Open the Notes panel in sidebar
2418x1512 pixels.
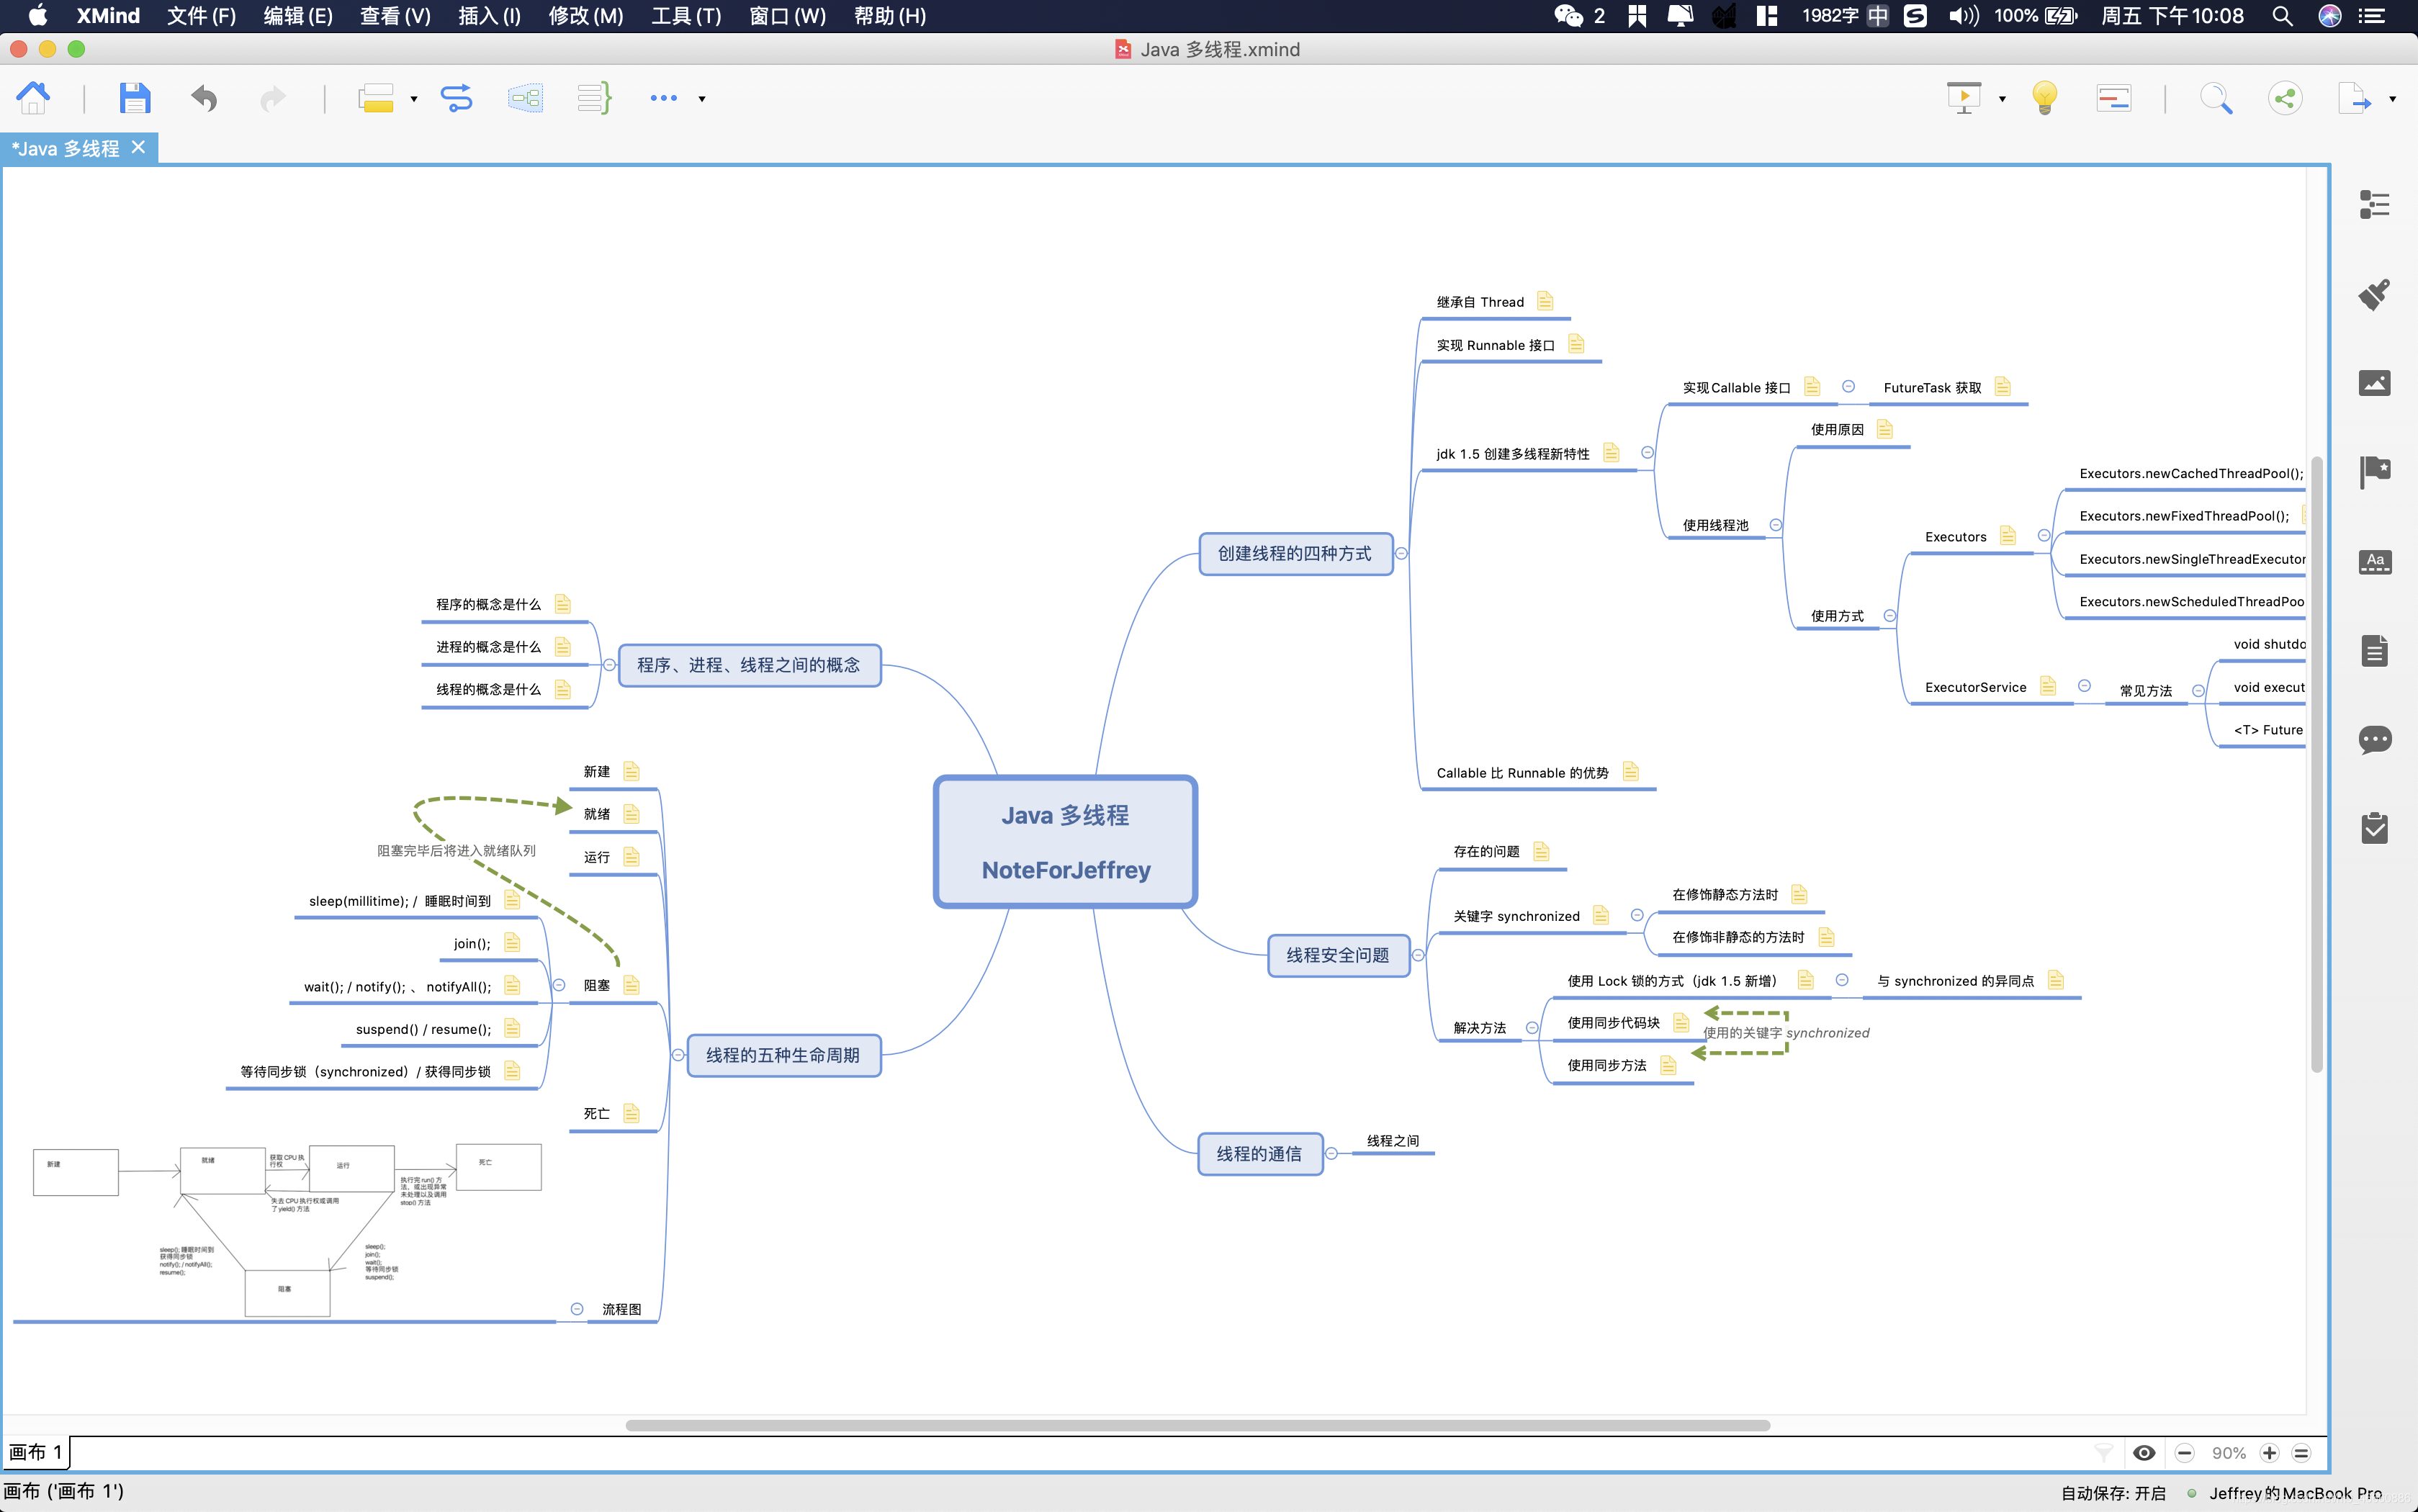tap(2375, 650)
